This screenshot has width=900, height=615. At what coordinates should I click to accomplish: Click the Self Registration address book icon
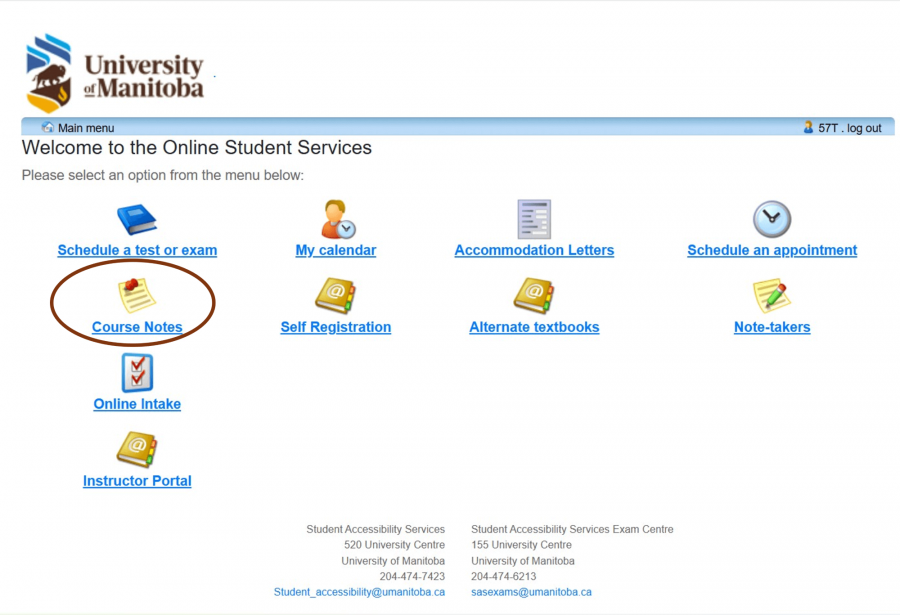click(x=335, y=296)
